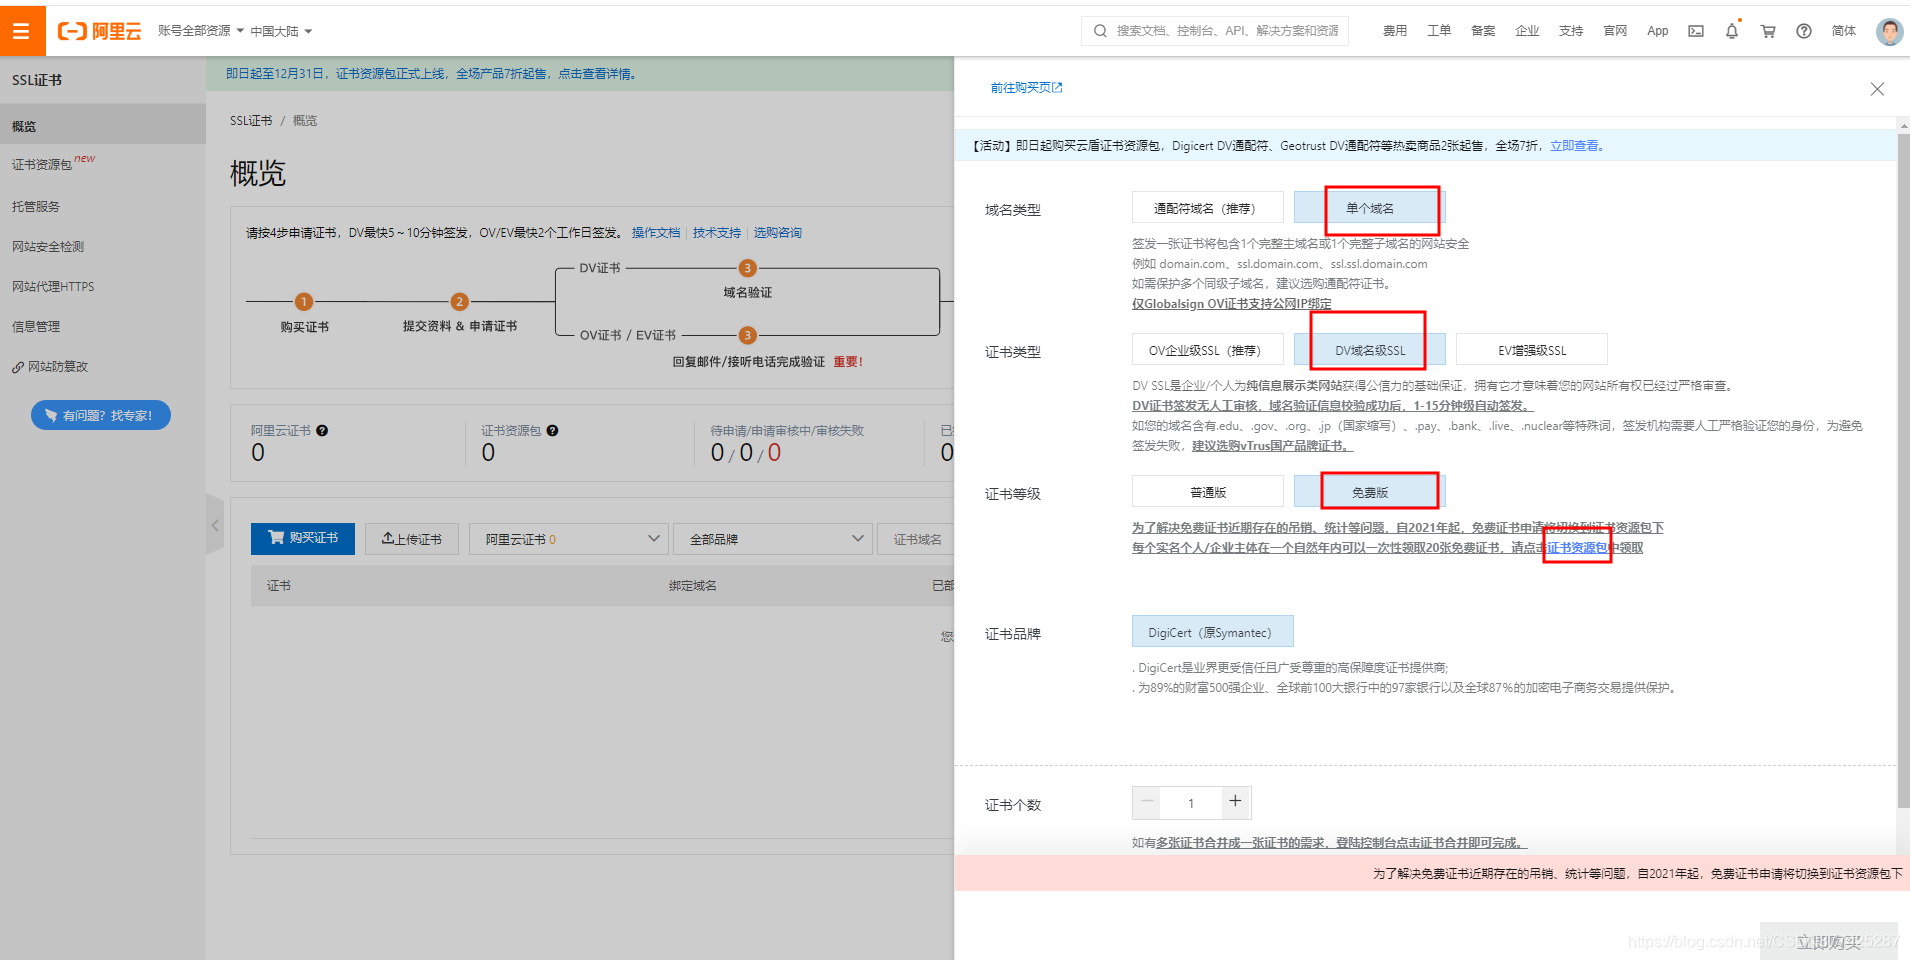Open the 技术支持 link

click(x=717, y=232)
